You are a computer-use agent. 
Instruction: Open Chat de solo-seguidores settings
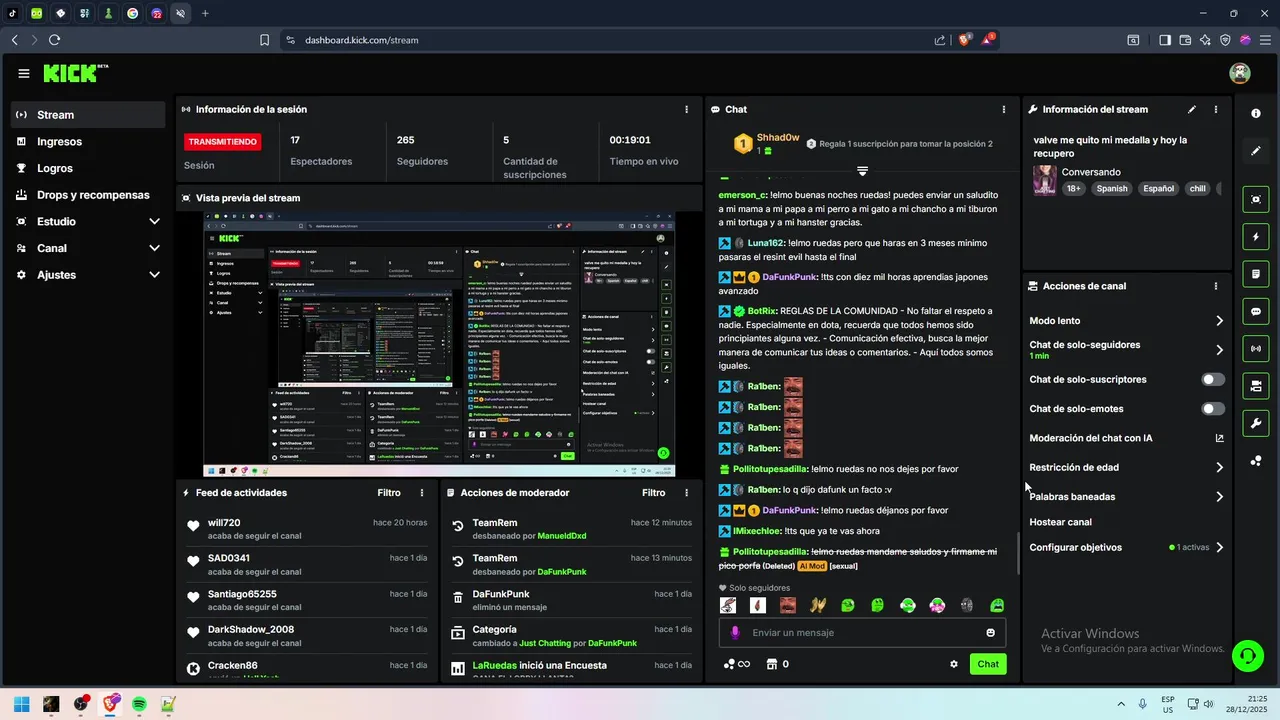click(x=1127, y=350)
